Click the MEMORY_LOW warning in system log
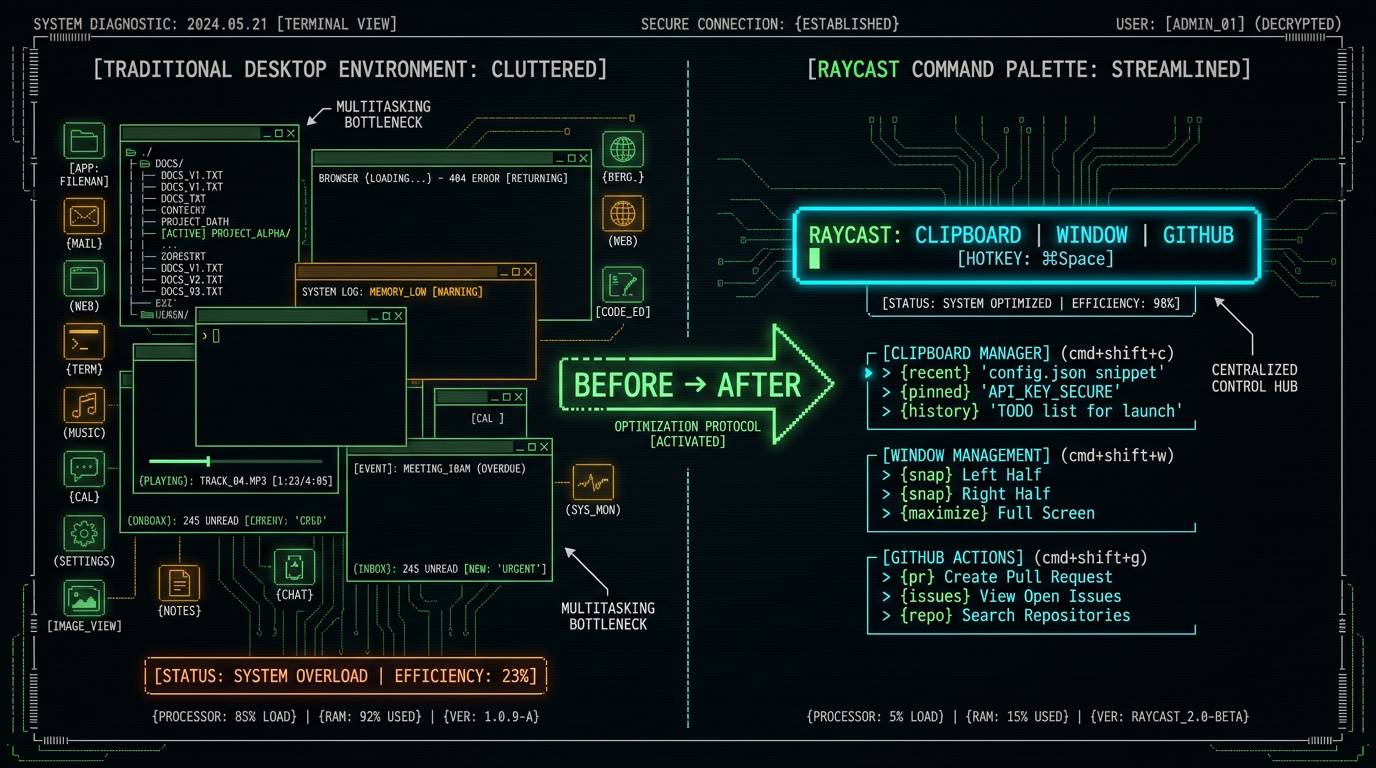The width and height of the screenshot is (1376, 768). pos(426,292)
